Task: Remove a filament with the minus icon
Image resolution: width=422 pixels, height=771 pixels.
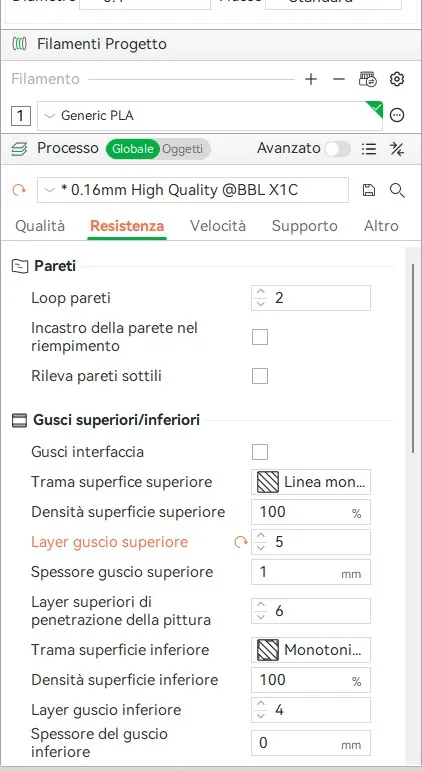Action: (339, 79)
